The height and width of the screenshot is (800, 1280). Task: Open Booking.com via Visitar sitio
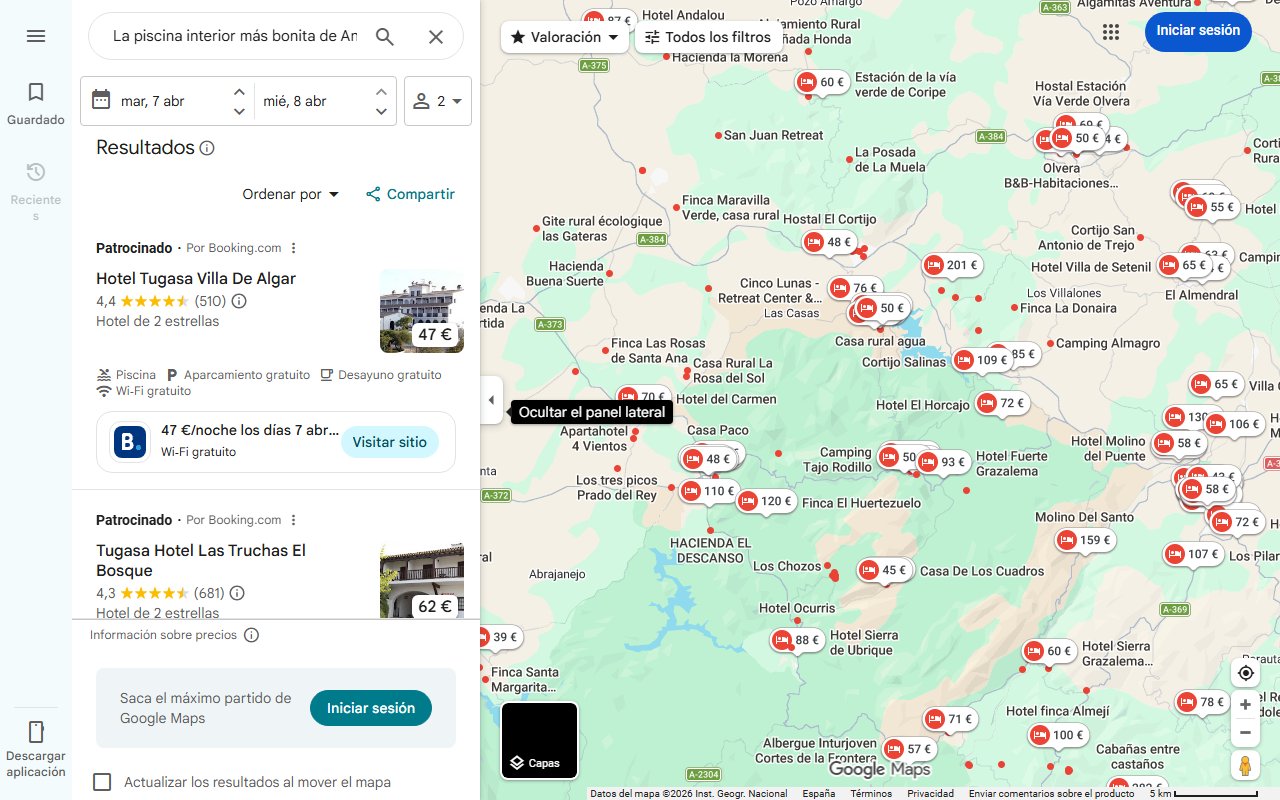click(x=390, y=441)
